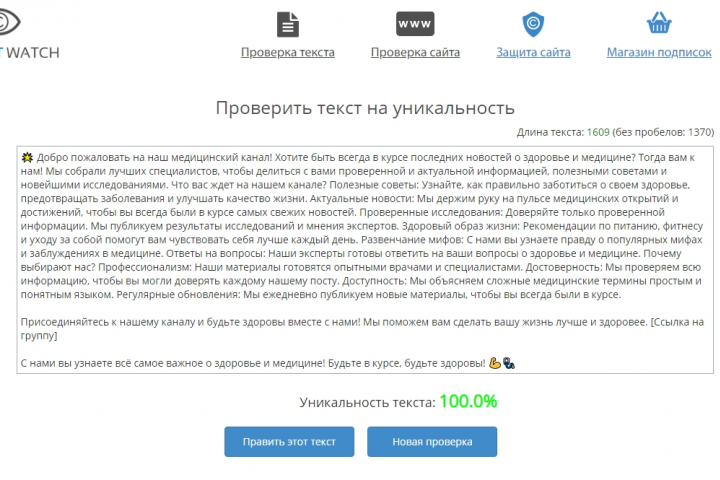This screenshot has width=720, height=480.
Task: Click the без пробелов: 1370 count
Action: click(x=663, y=132)
